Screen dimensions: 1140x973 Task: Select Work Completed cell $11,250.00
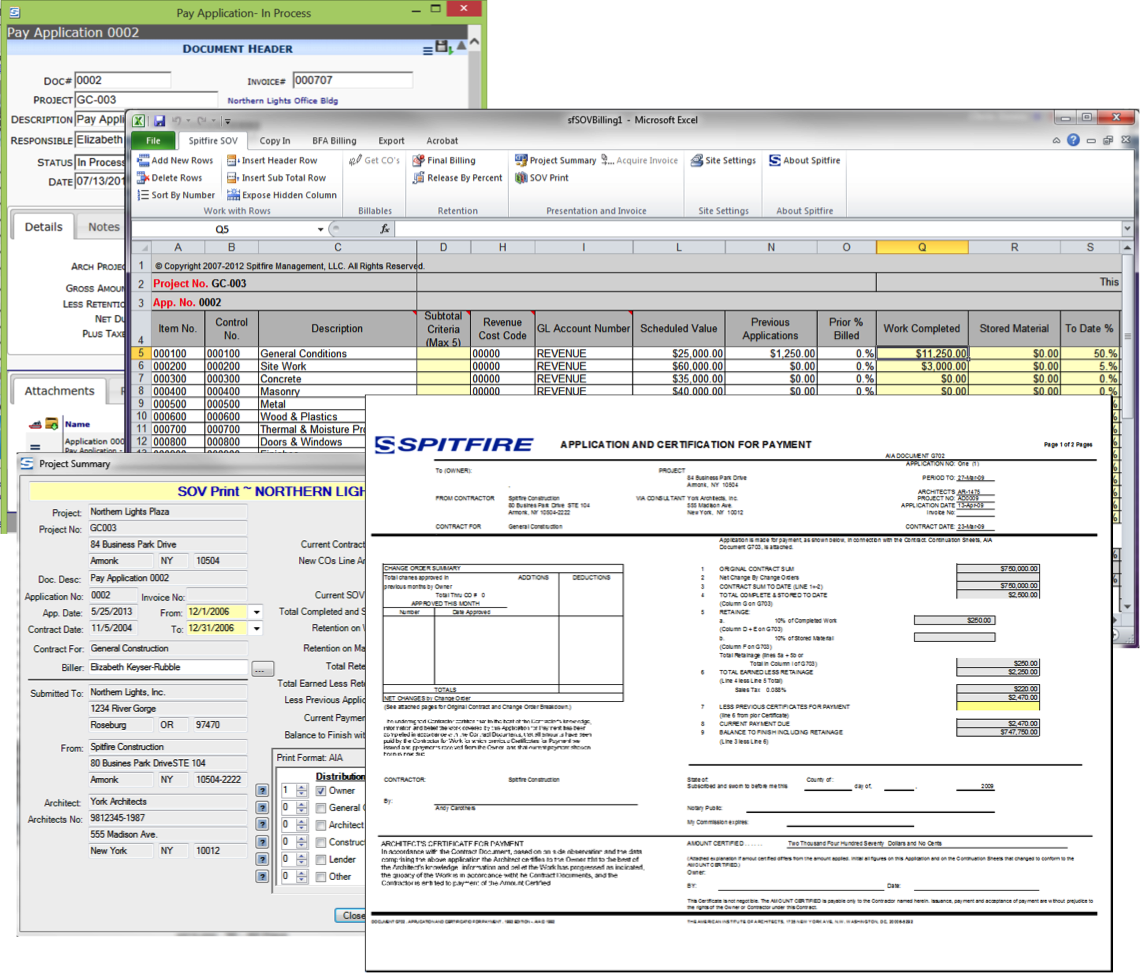[x=922, y=353]
